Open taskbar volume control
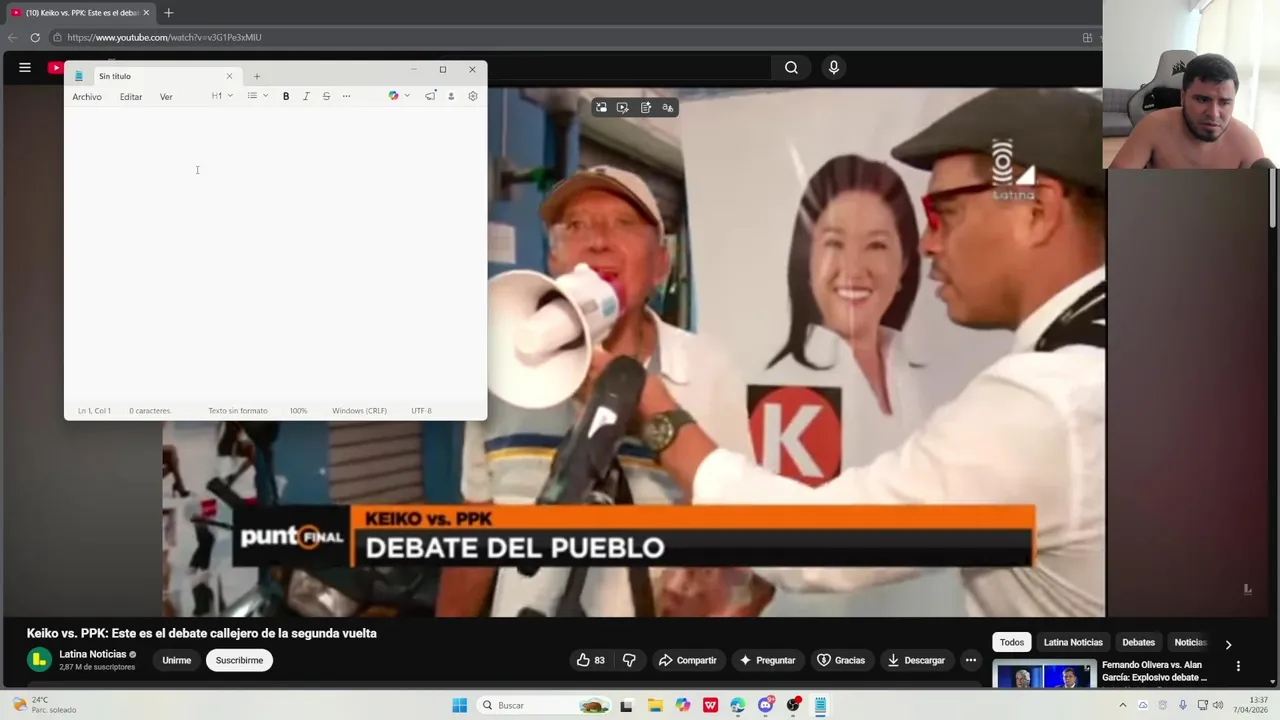This screenshot has width=1280, height=720. 1218,705
